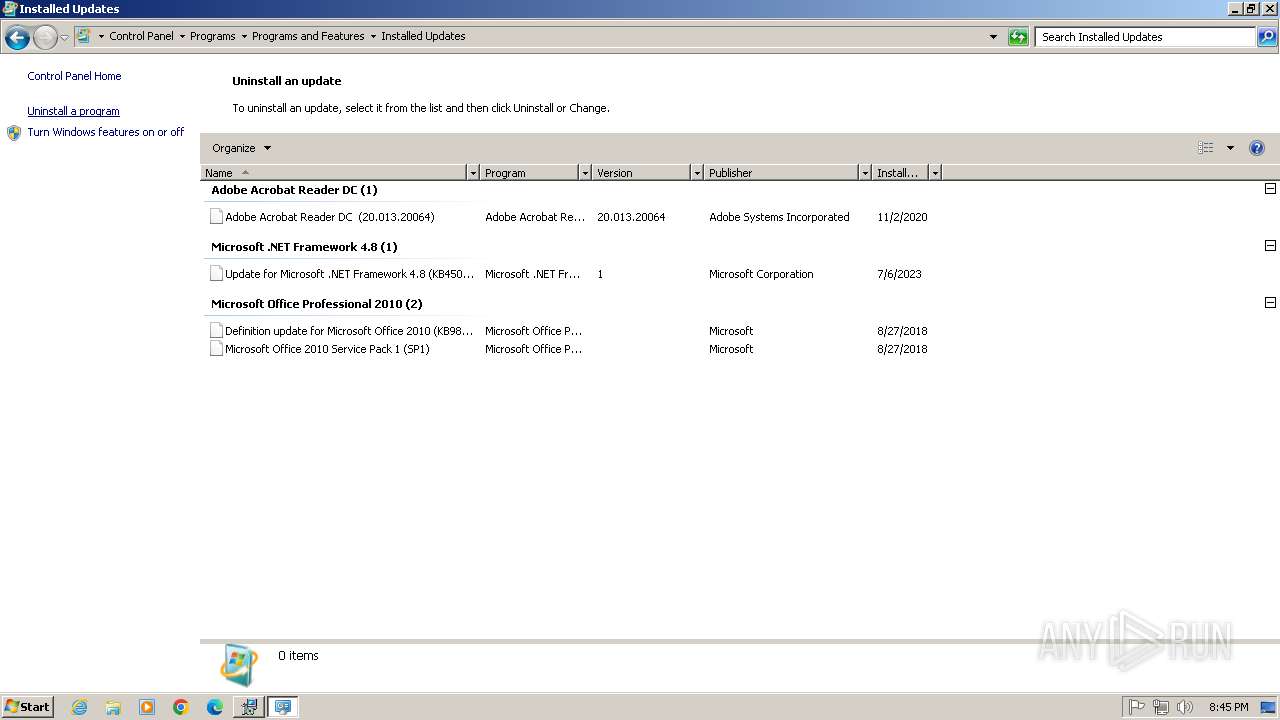Screen dimensions: 1280x720
Task: Select Programs in the breadcrumb path
Action: coord(213,36)
